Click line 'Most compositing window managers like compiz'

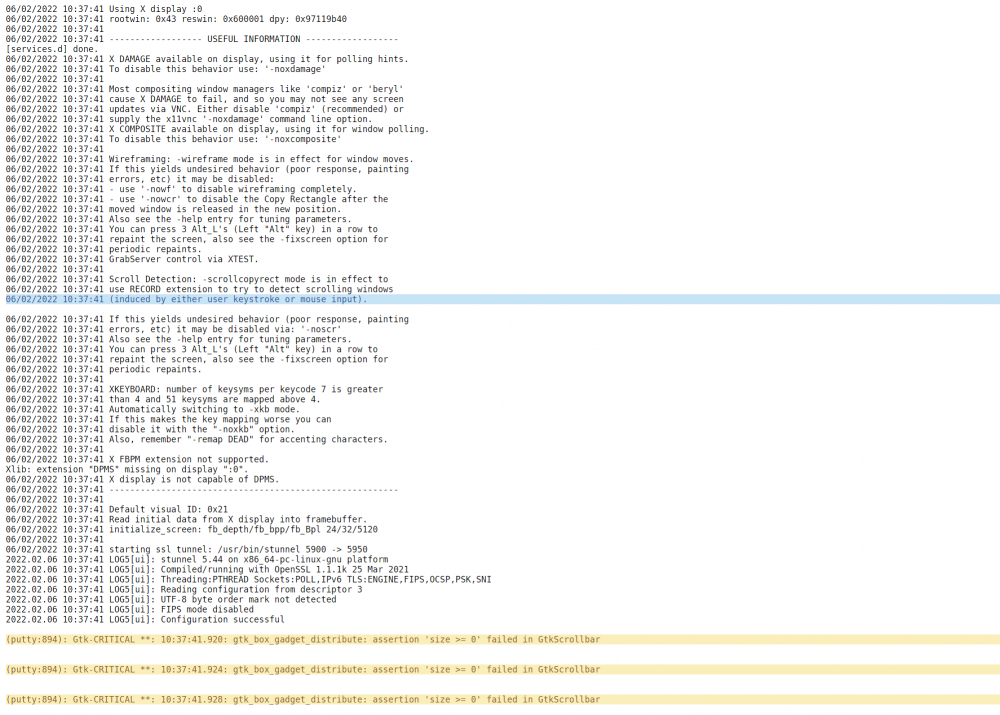pyautogui.click(x=204, y=89)
